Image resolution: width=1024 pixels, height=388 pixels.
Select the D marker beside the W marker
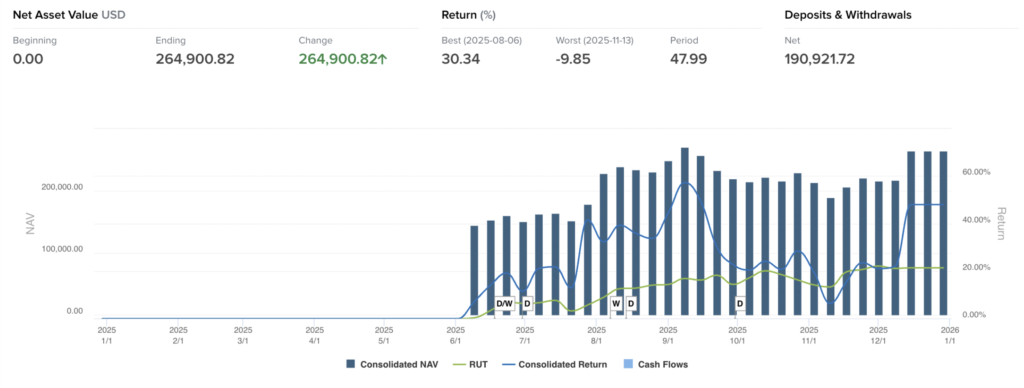pyautogui.click(x=631, y=304)
